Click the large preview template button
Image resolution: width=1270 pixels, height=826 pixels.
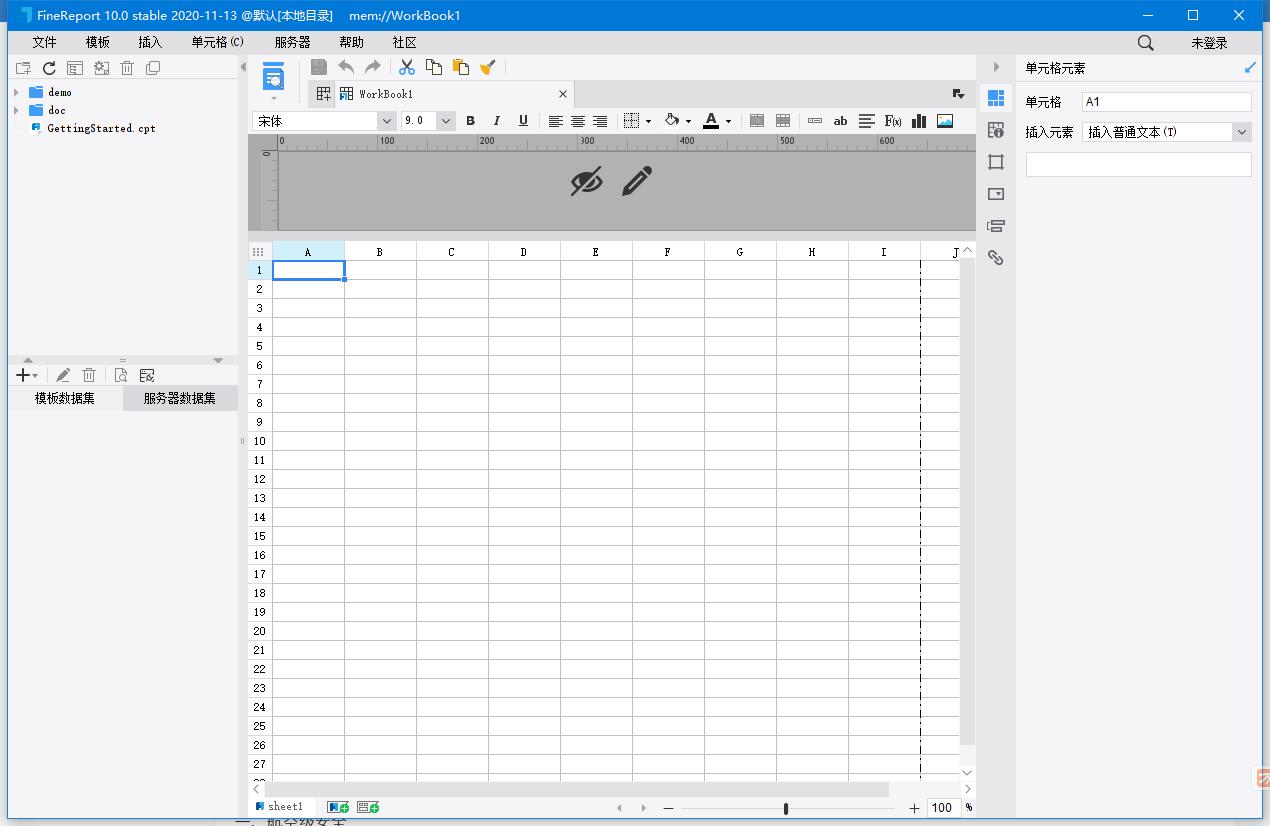273,76
